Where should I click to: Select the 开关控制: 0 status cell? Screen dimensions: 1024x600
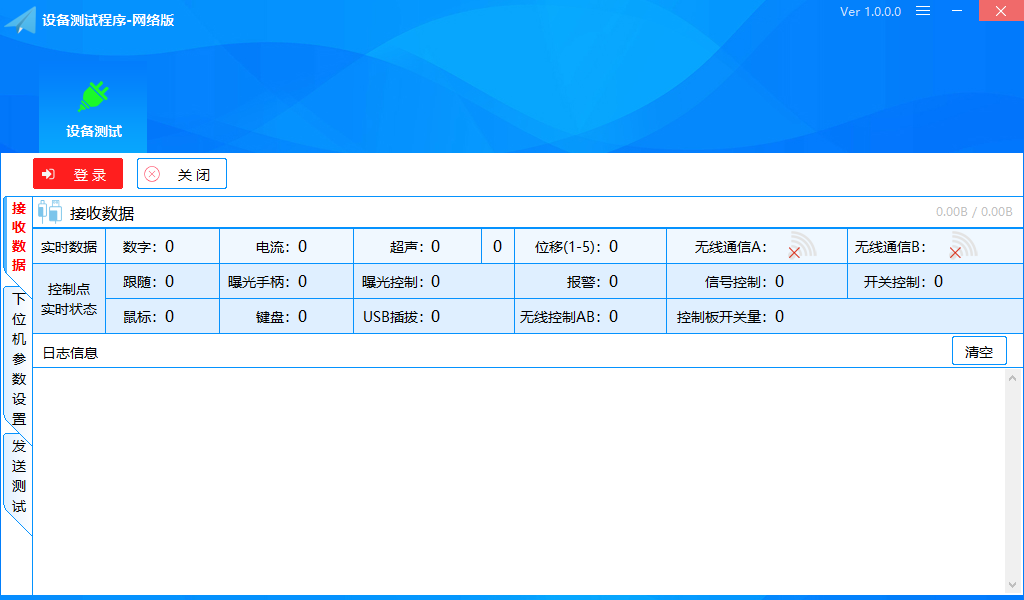point(935,281)
